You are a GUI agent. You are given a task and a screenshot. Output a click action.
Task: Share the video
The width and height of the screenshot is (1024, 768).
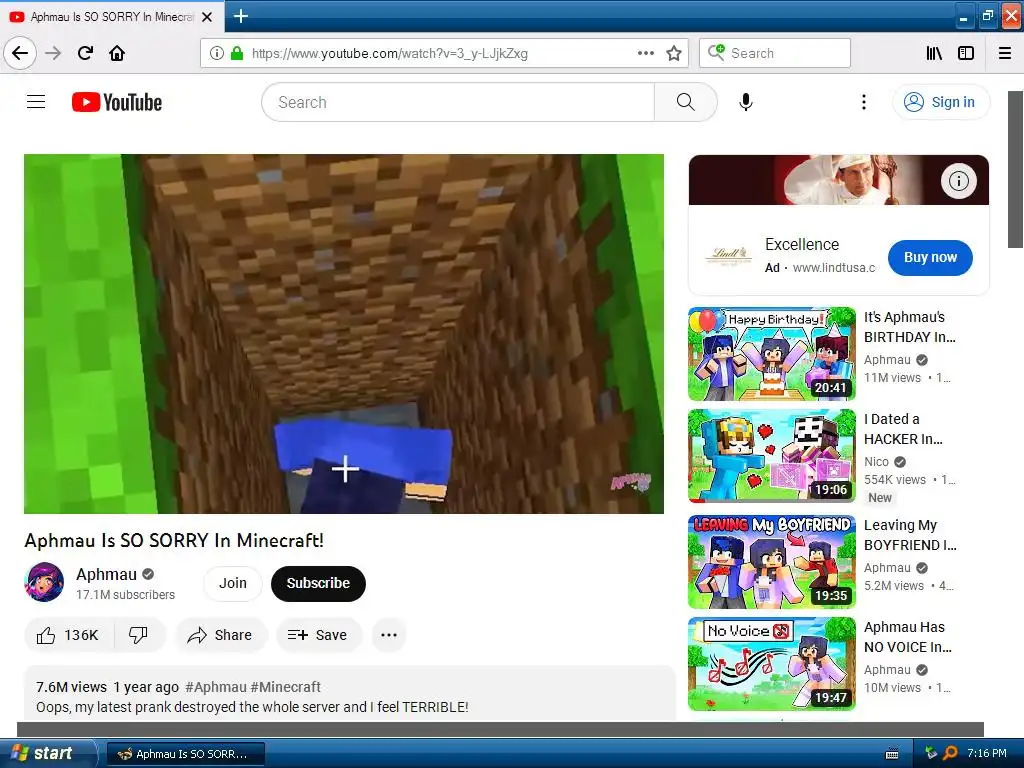[220, 635]
